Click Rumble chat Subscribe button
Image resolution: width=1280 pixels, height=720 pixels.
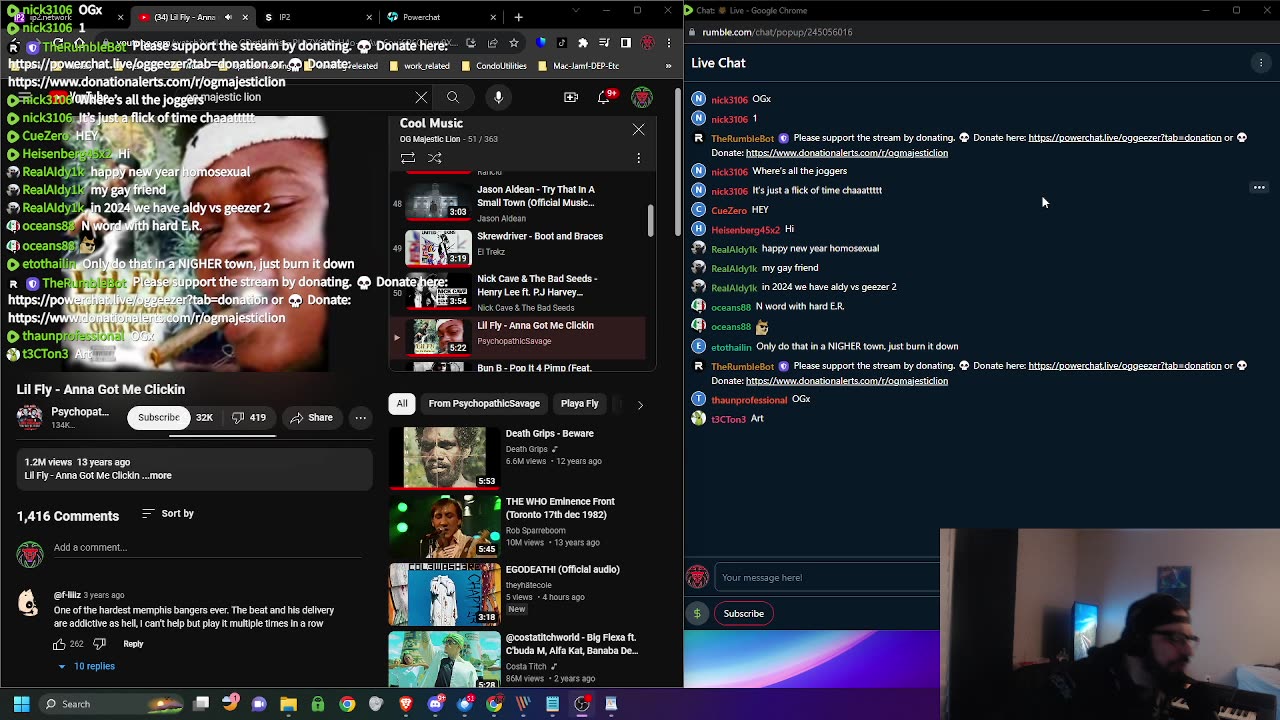coord(743,614)
